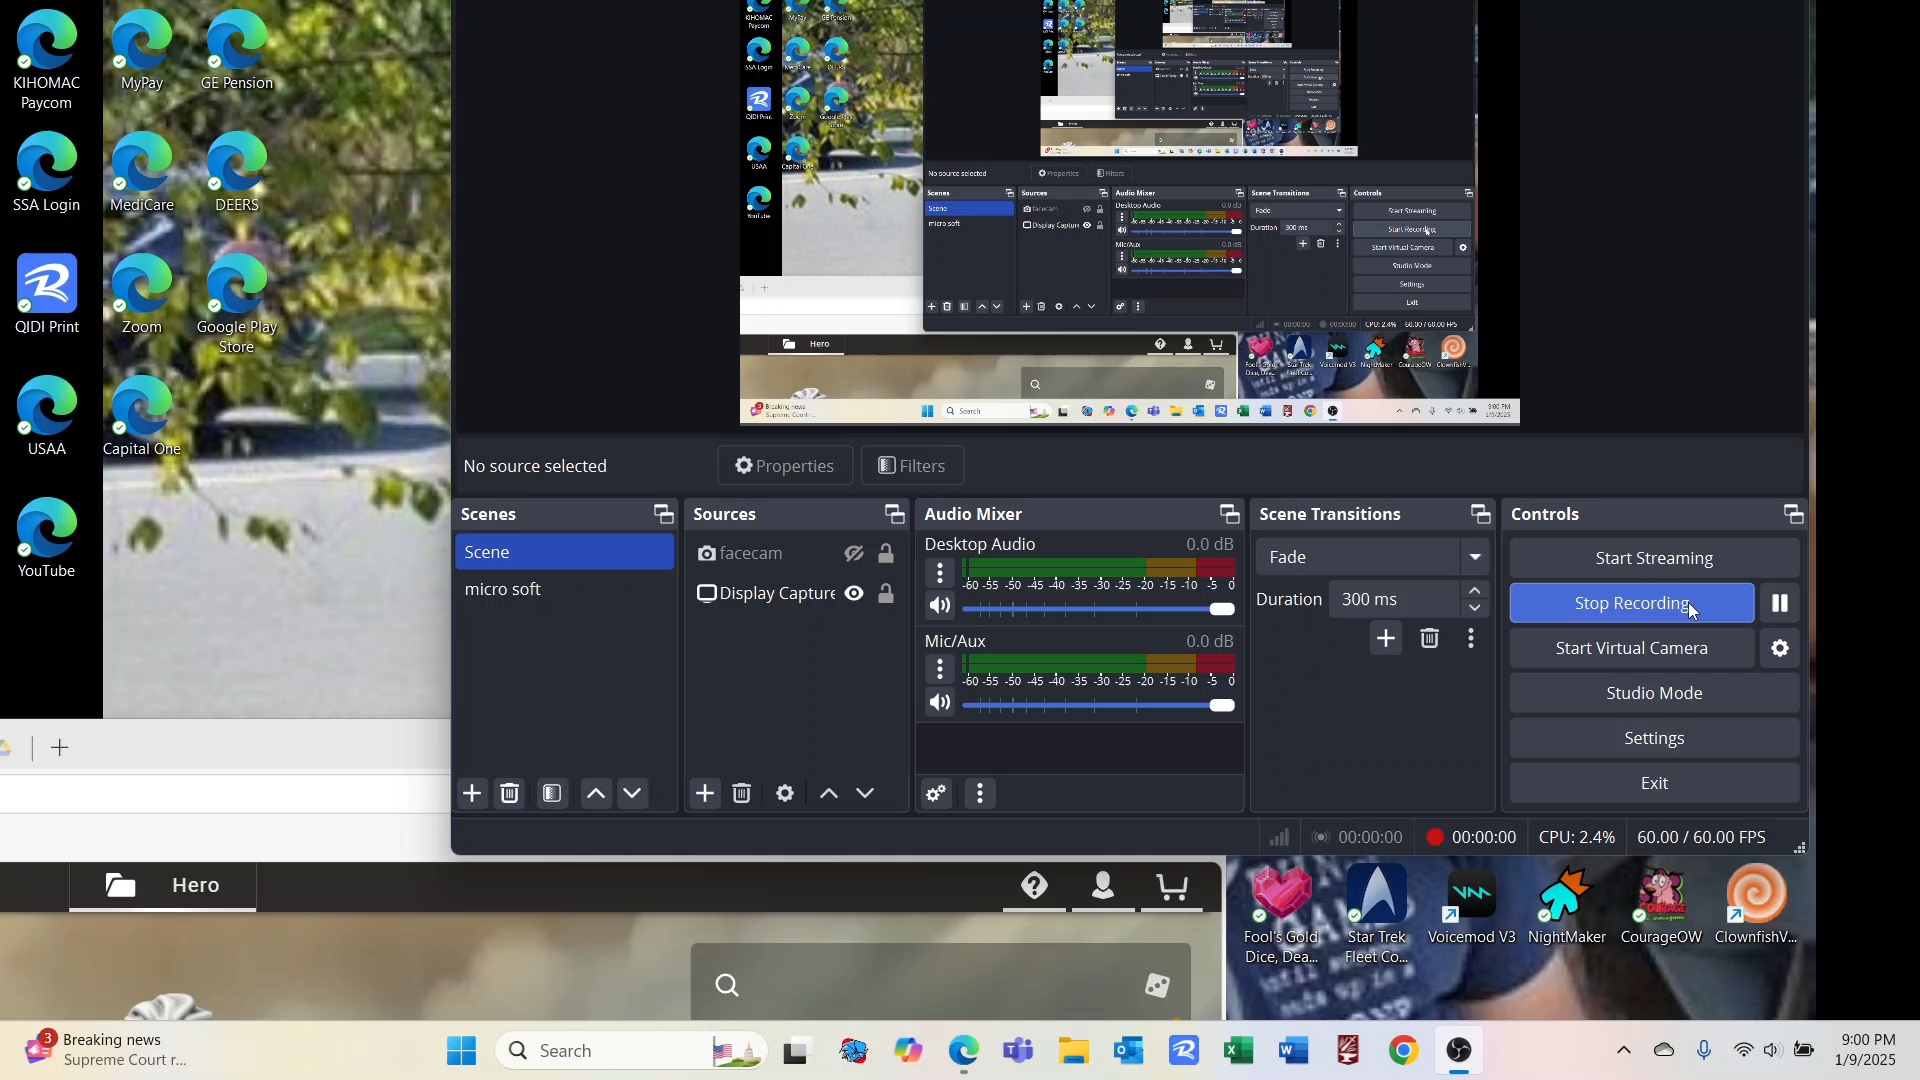Select the micro soft scene

(503, 590)
